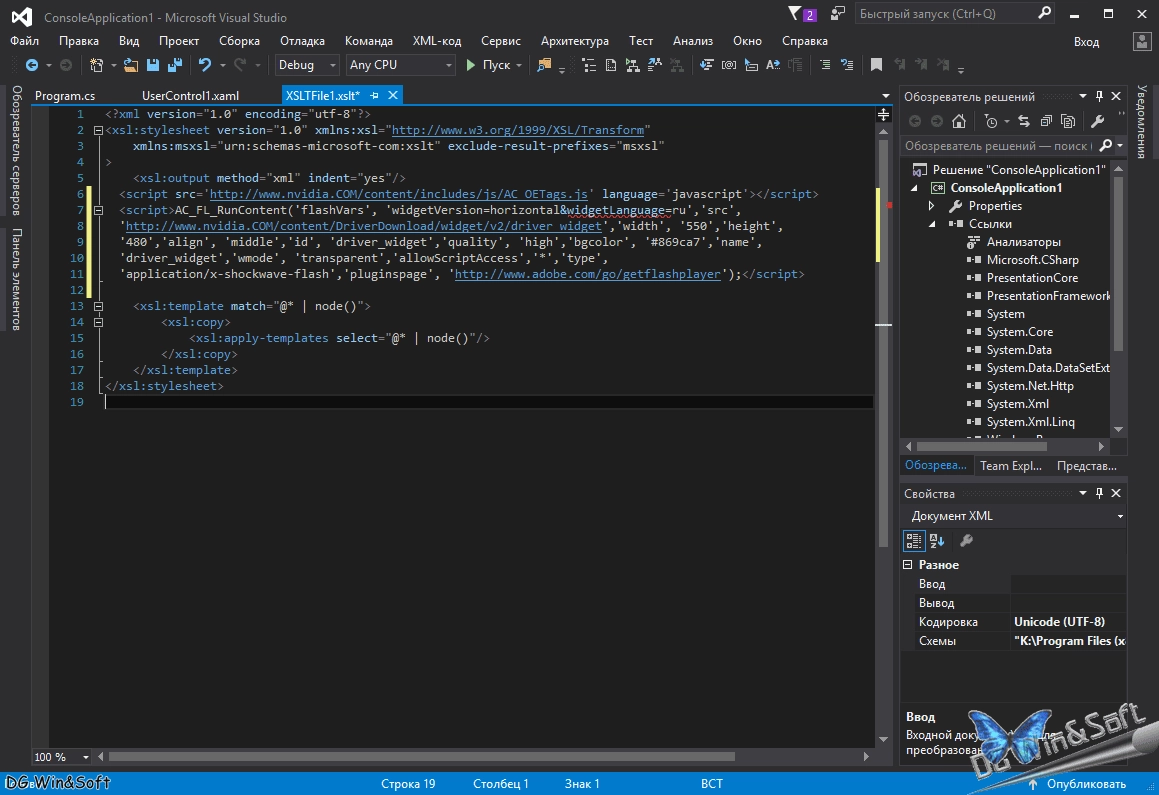Click the Start XSLT Debugging icon
The image size is (1159, 795).
(x=633, y=65)
